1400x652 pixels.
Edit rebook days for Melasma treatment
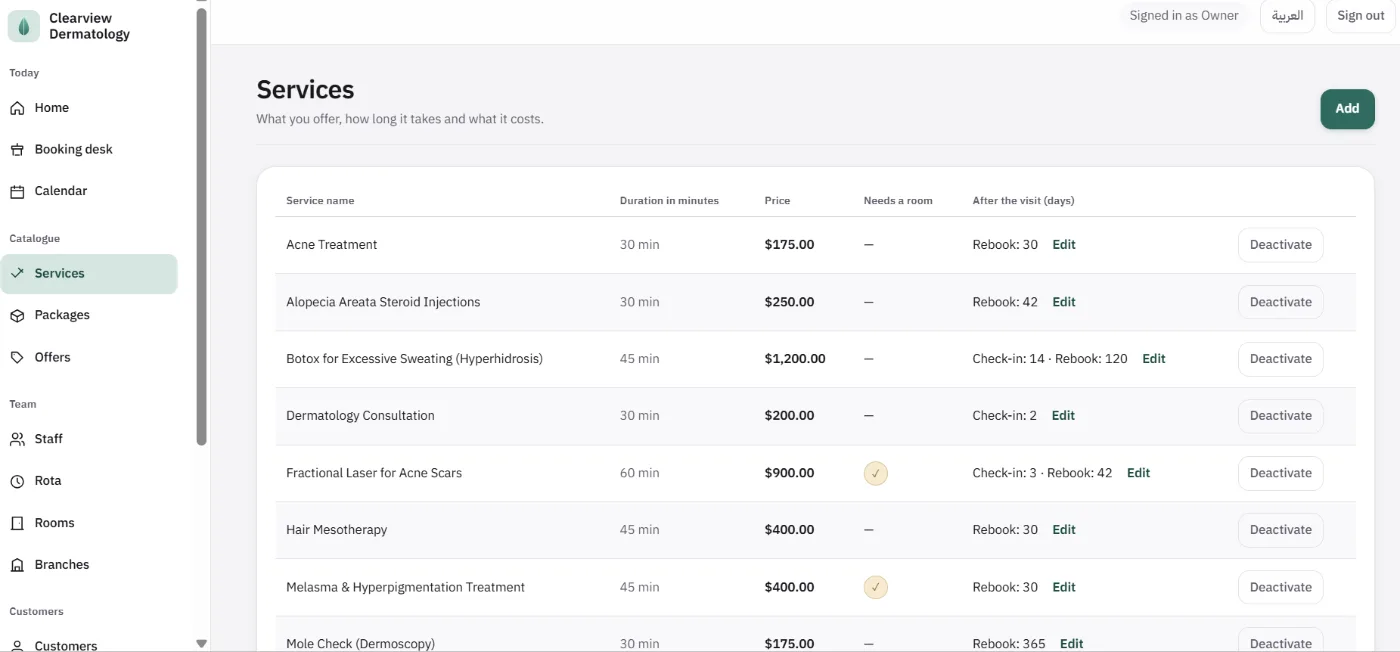1064,587
